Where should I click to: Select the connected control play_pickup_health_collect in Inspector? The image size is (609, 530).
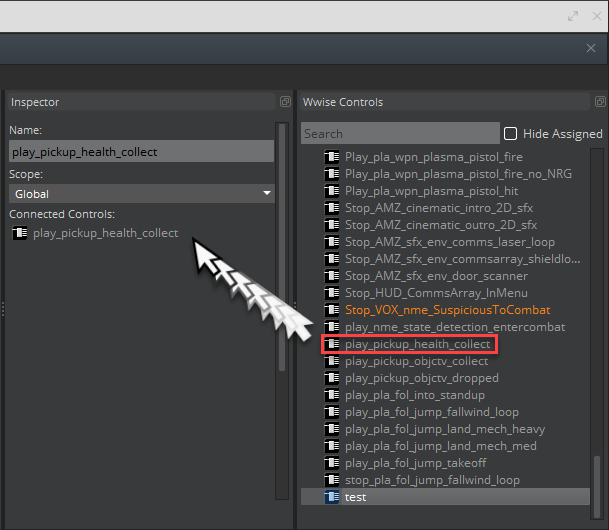tap(105, 233)
